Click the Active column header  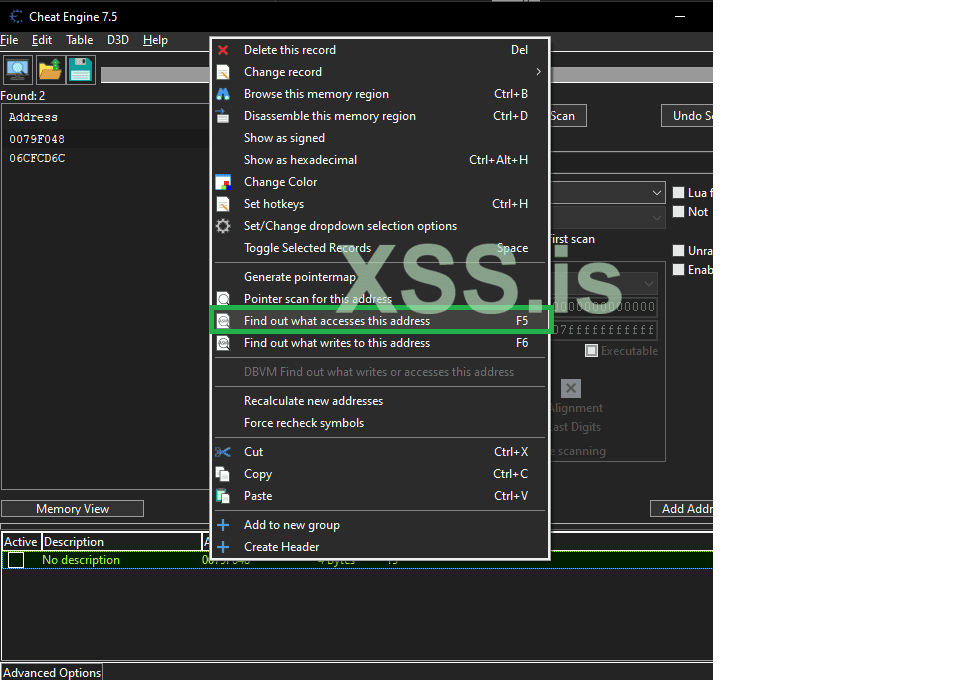21,542
